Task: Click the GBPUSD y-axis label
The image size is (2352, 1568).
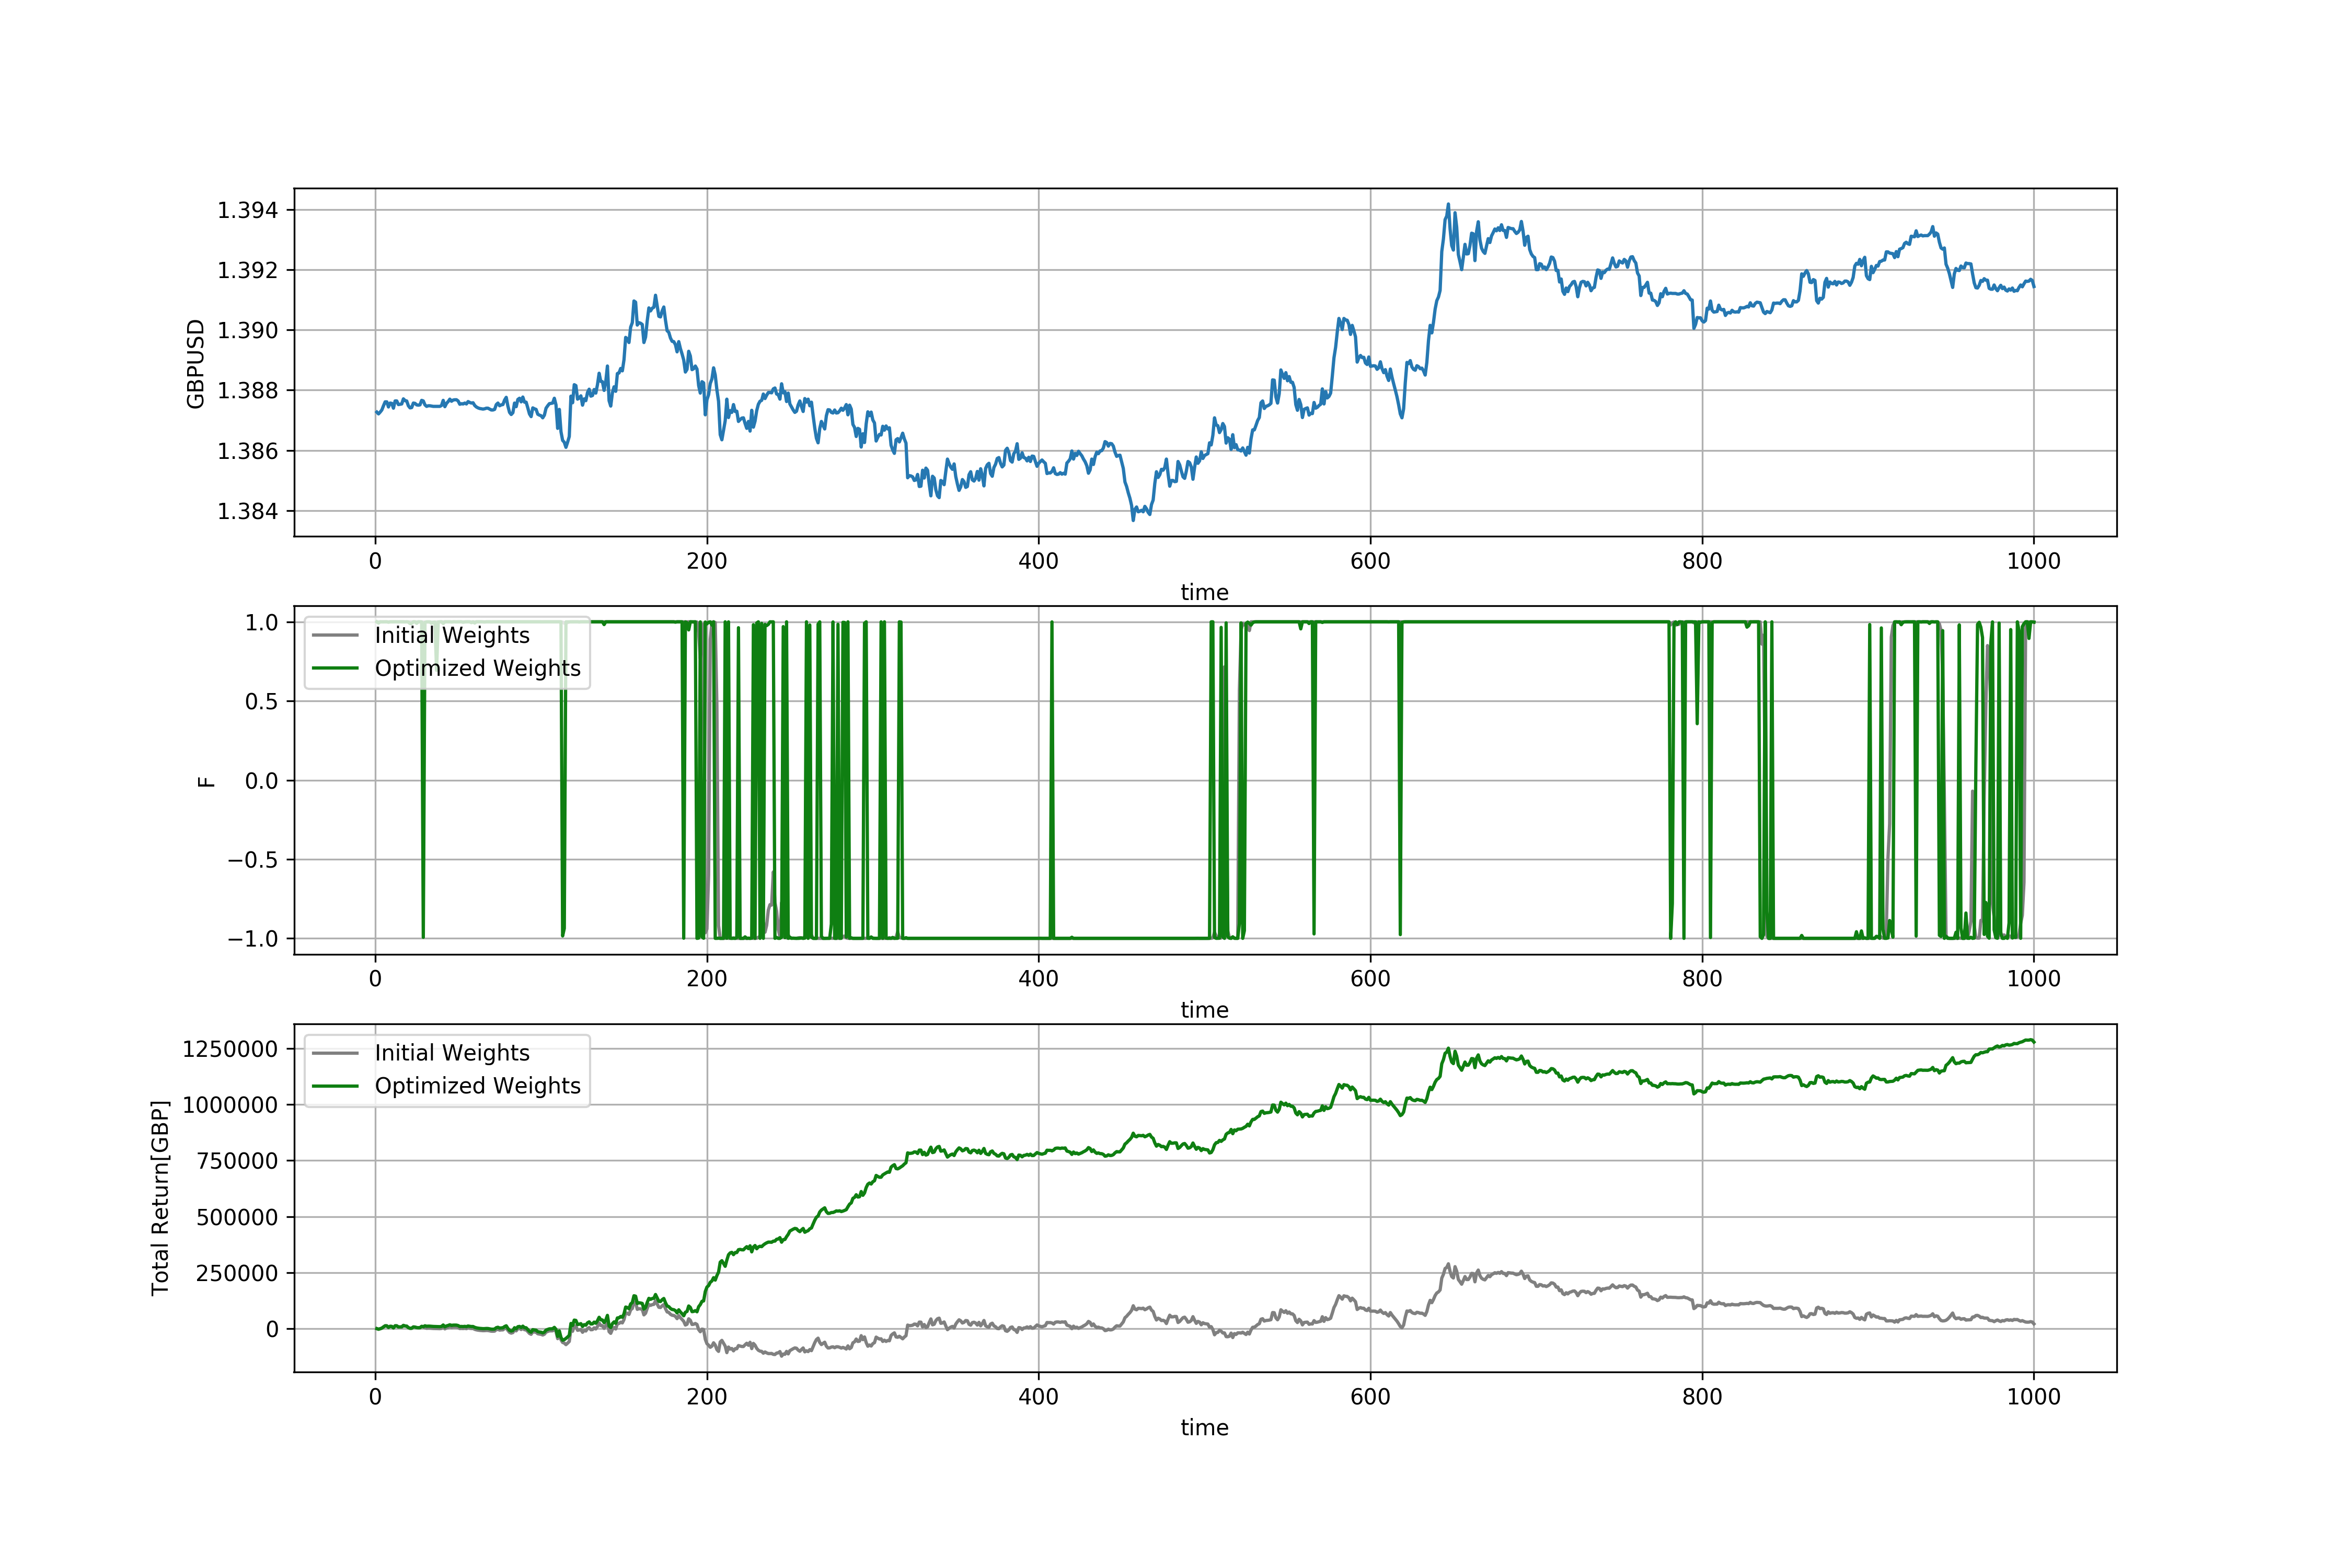Action: click(196, 363)
